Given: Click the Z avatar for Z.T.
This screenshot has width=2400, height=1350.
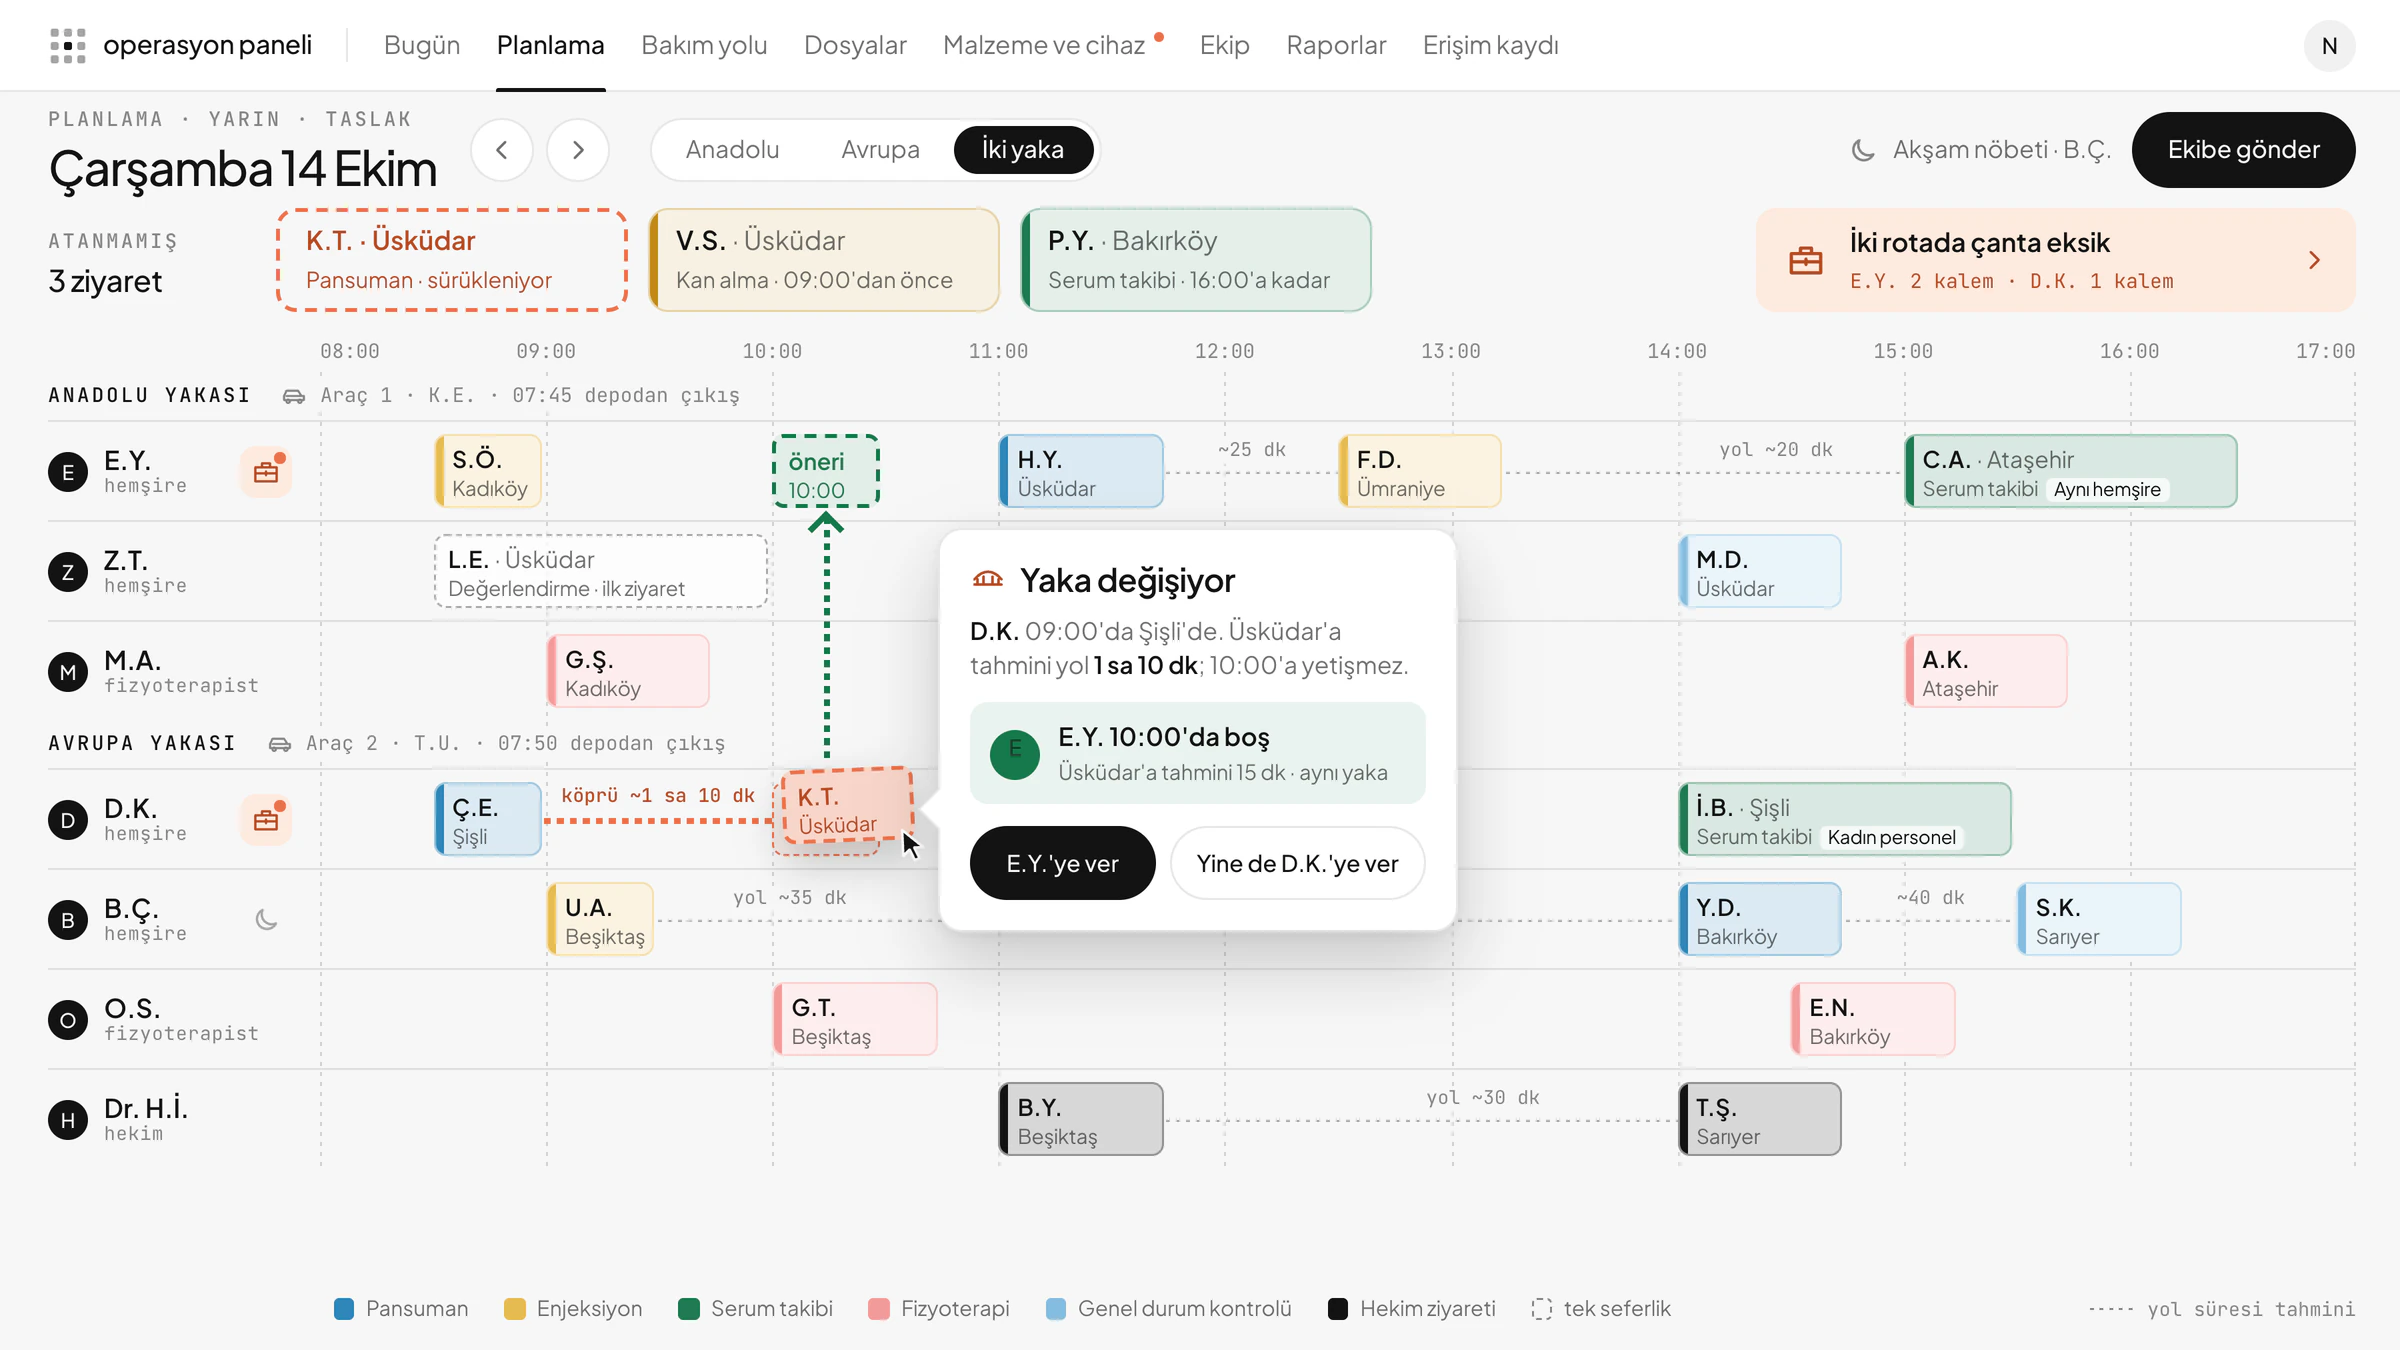Looking at the screenshot, I should (x=68, y=572).
